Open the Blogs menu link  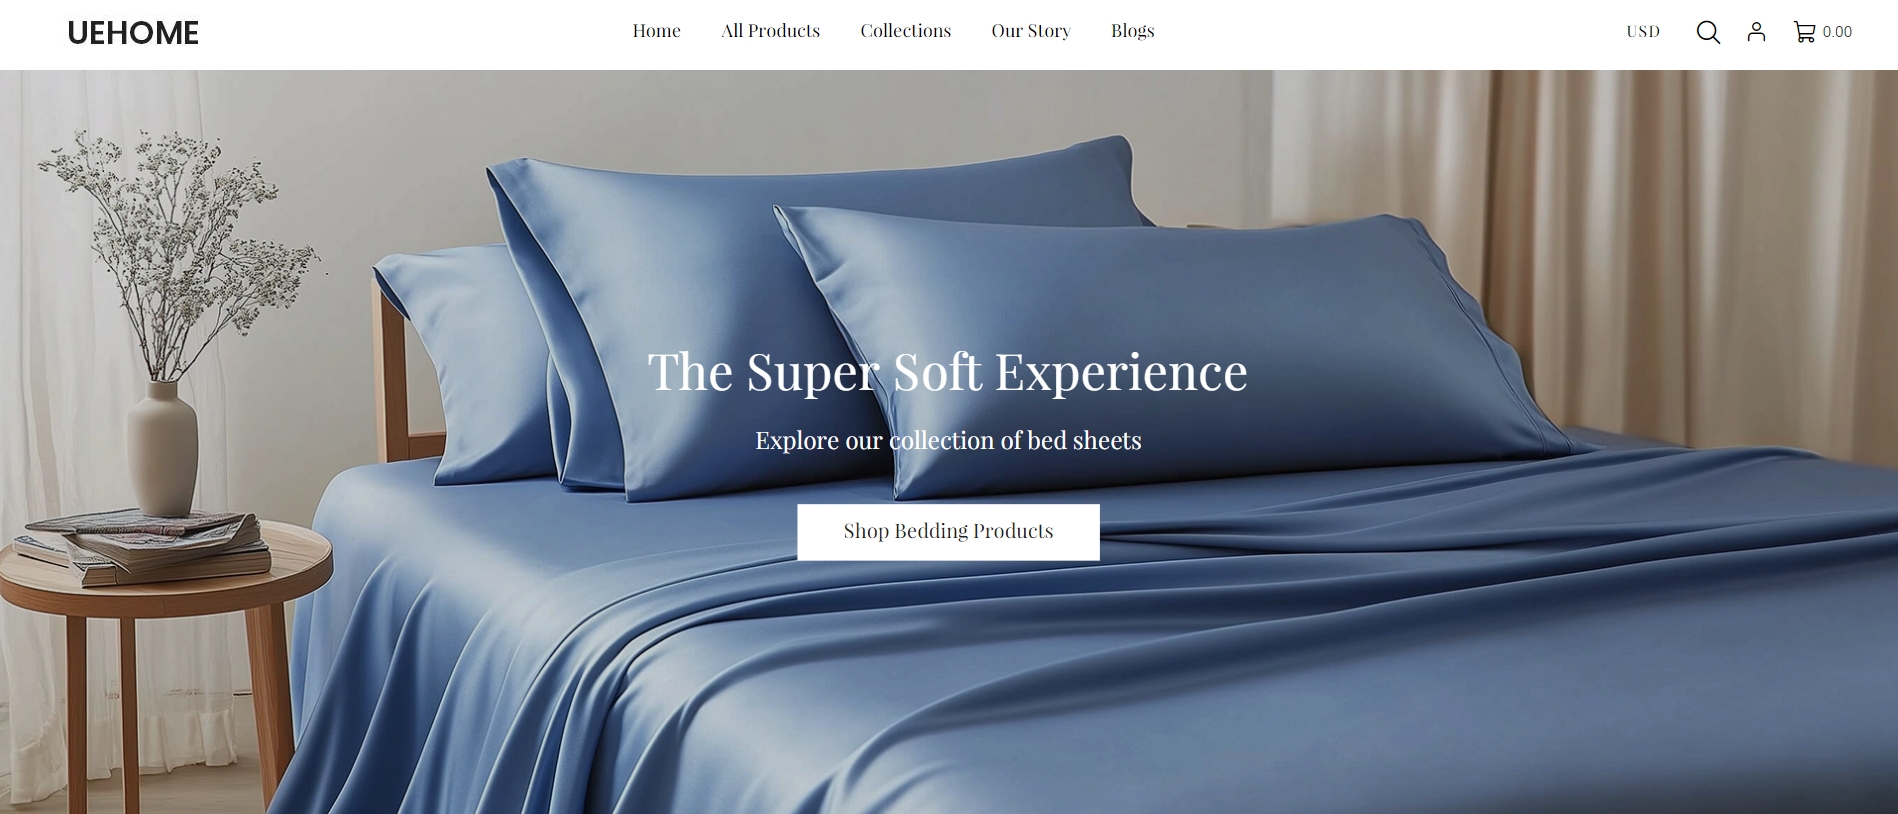point(1132,31)
